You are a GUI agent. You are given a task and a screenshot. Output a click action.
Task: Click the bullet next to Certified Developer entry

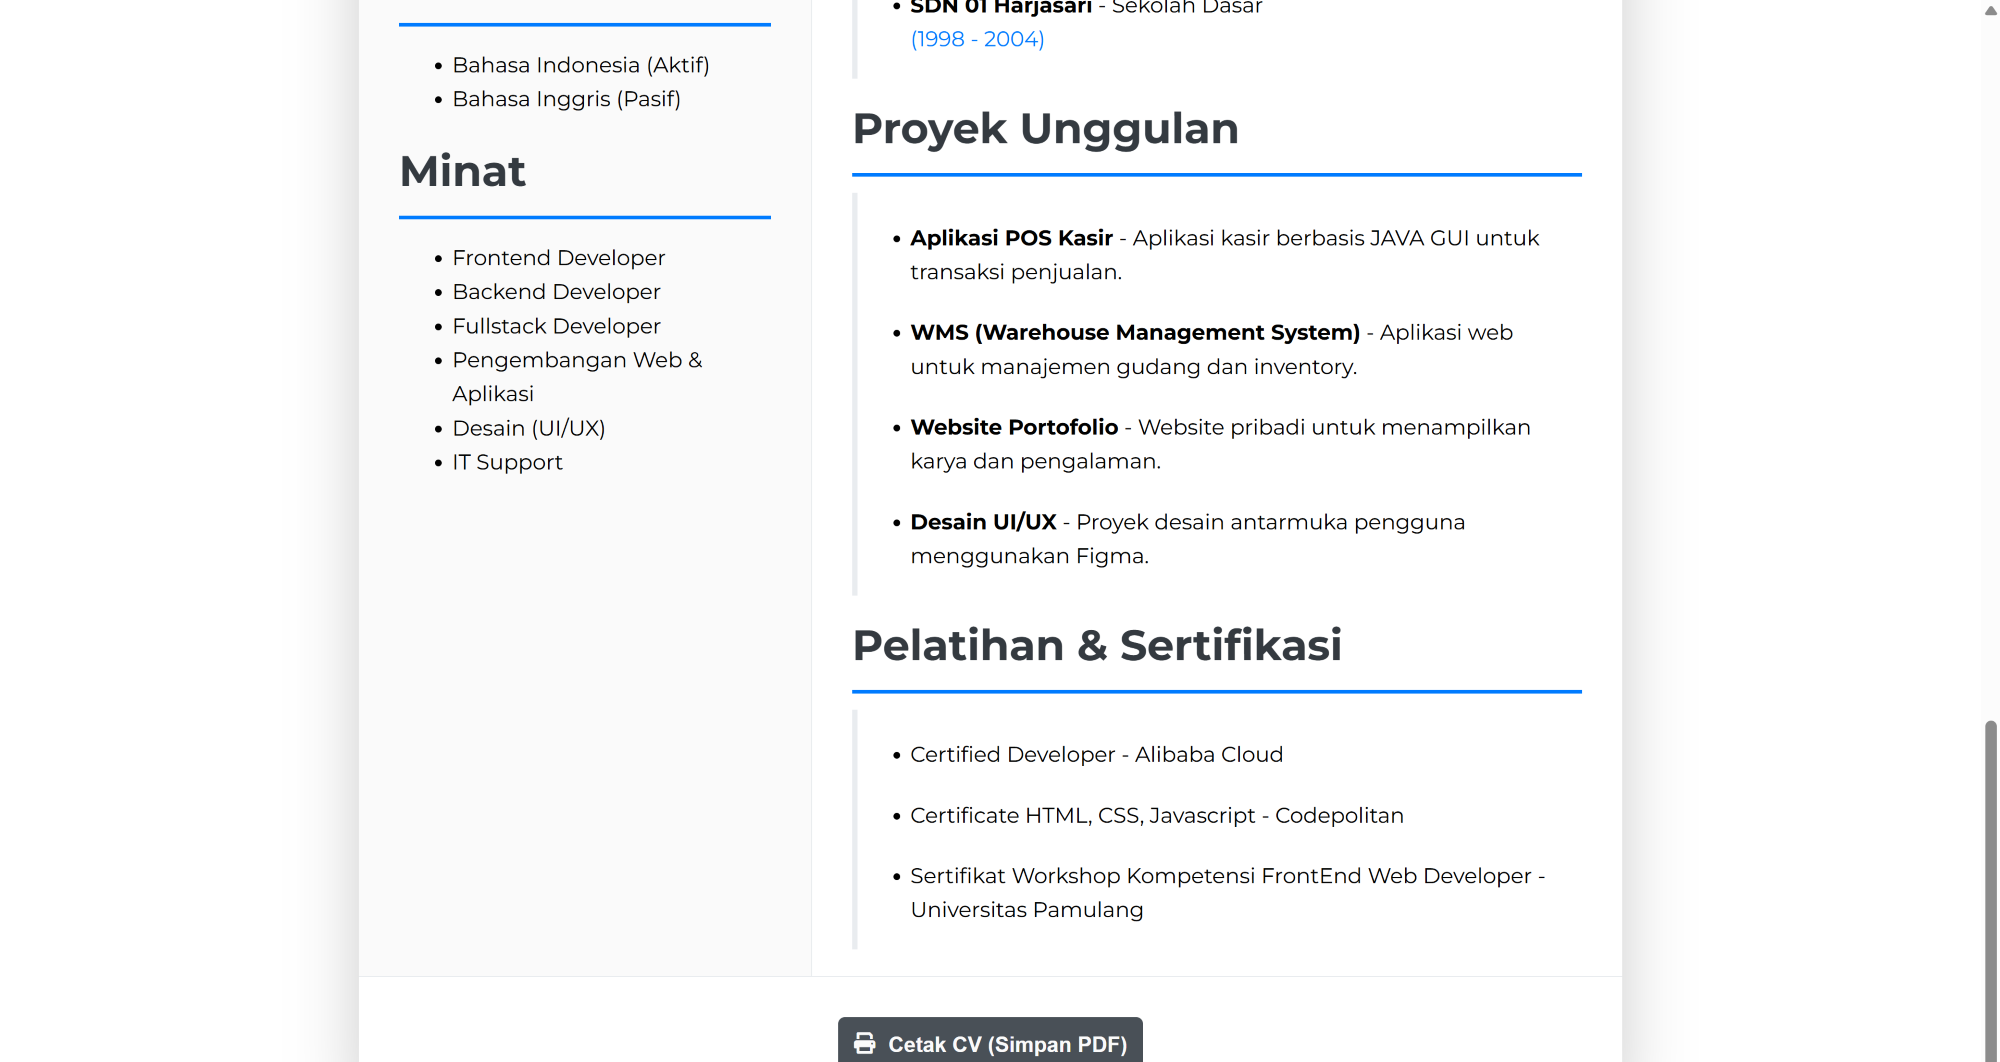click(896, 755)
